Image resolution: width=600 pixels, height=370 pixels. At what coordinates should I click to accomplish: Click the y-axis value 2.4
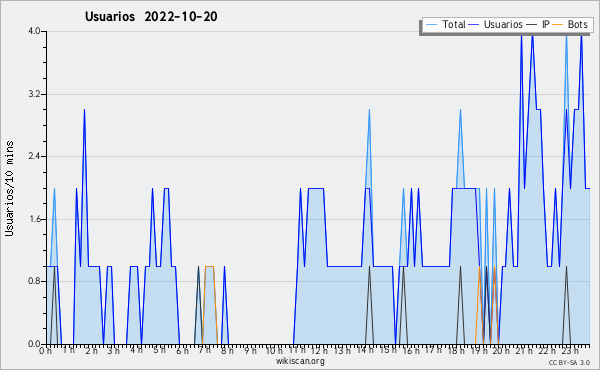[x=34, y=156]
